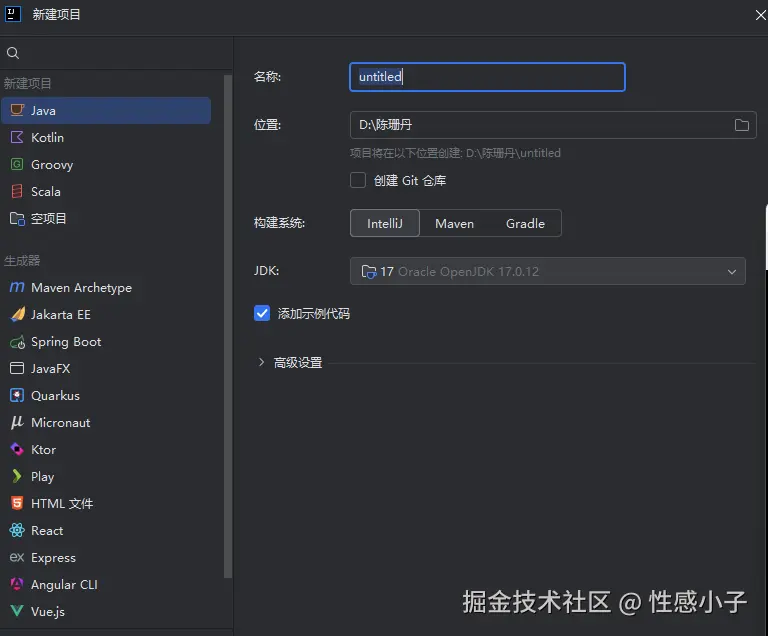
Task: Select Java in the project list
Action: [x=106, y=110]
